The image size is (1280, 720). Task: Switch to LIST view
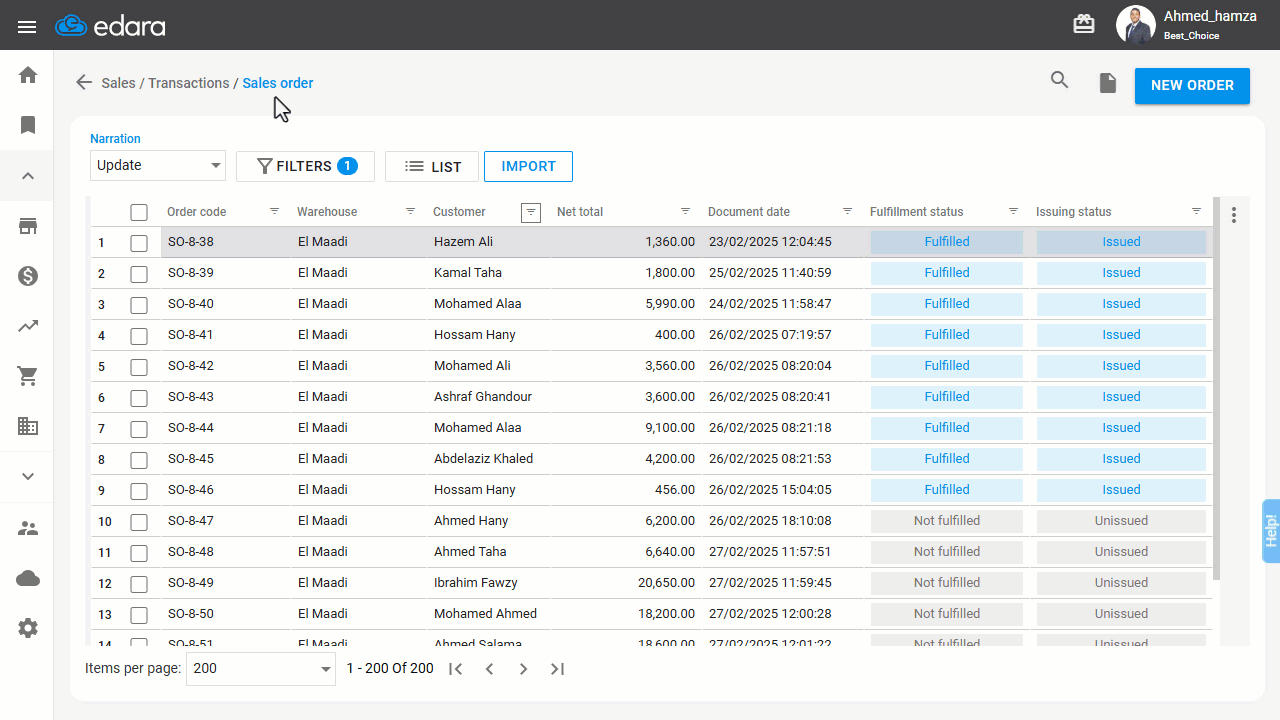coord(432,167)
